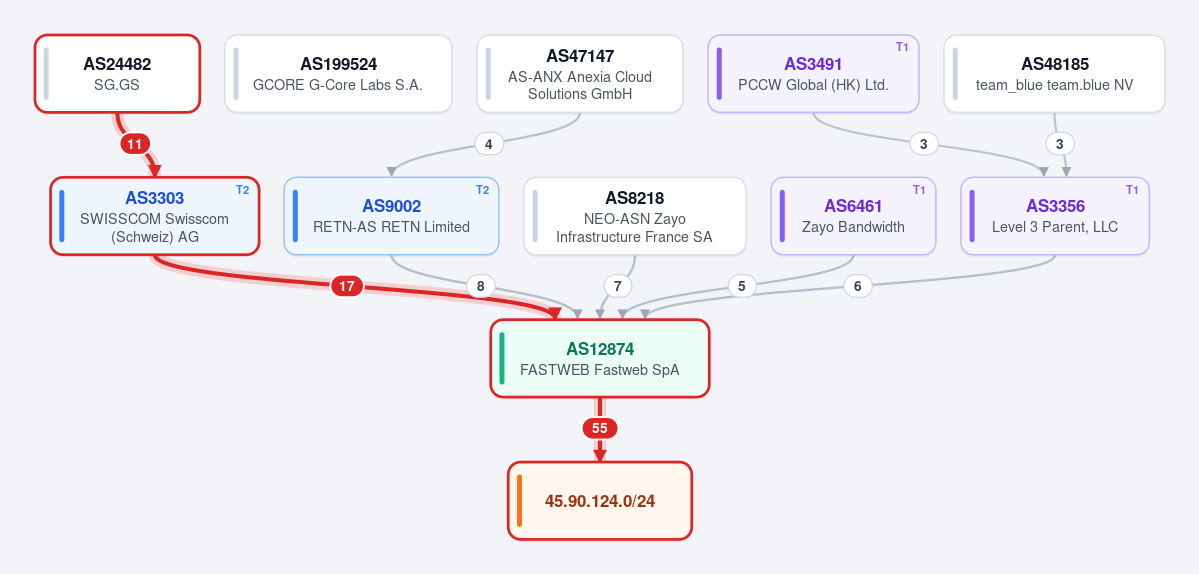Click the T2 badge on AS3303
Image resolution: width=1199 pixels, height=574 pixels.
[x=242, y=190]
